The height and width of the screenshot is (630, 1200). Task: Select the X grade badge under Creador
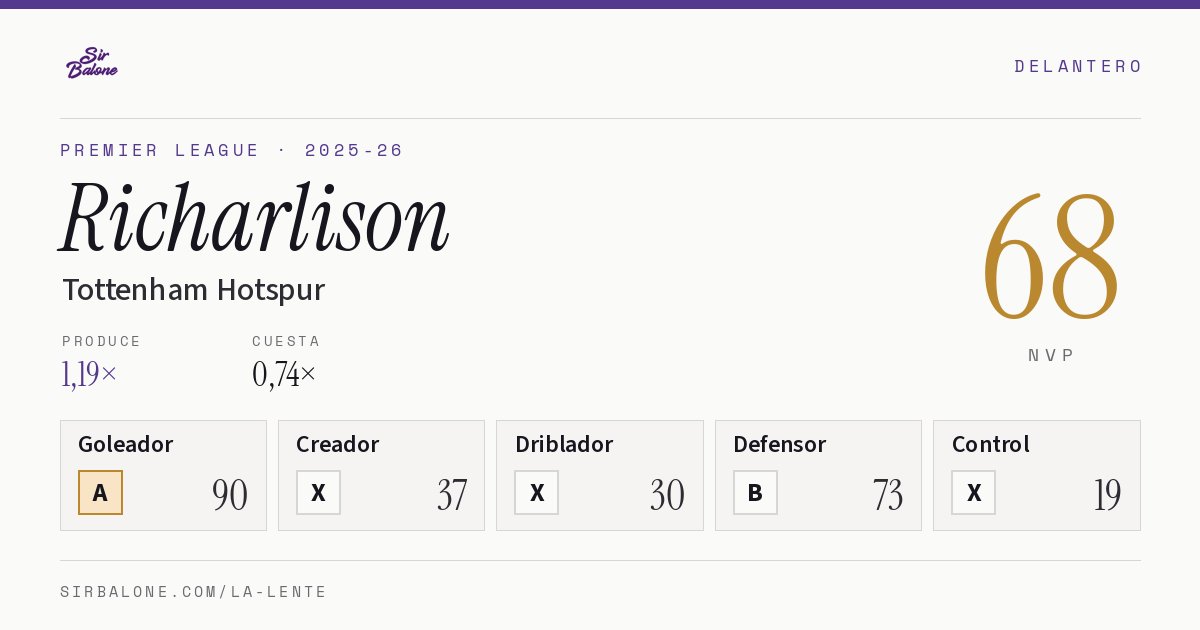pos(318,492)
